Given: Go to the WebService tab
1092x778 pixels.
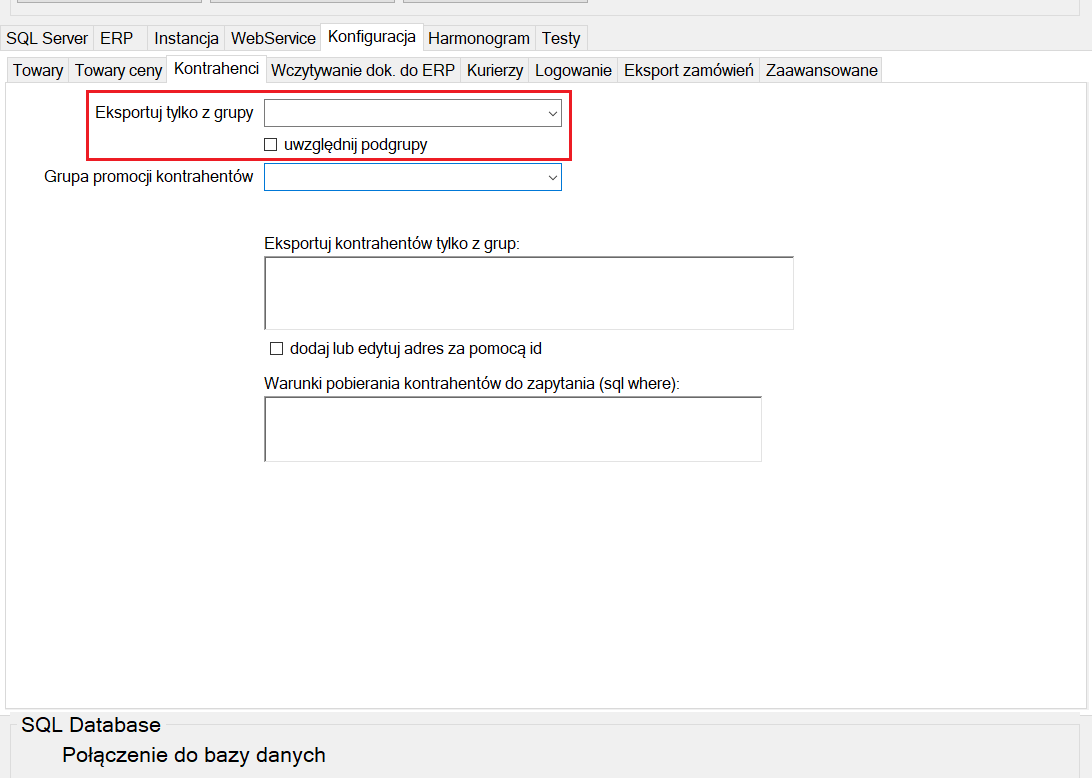Looking at the screenshot, I should 273,38.
